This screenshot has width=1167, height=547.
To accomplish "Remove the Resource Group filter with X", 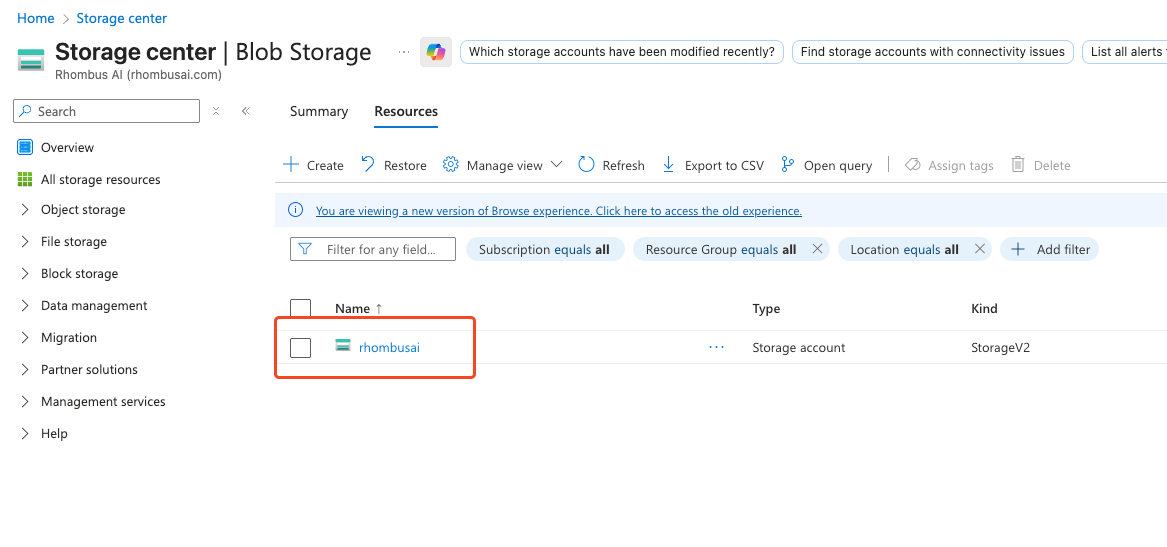I will coord(817,249).
